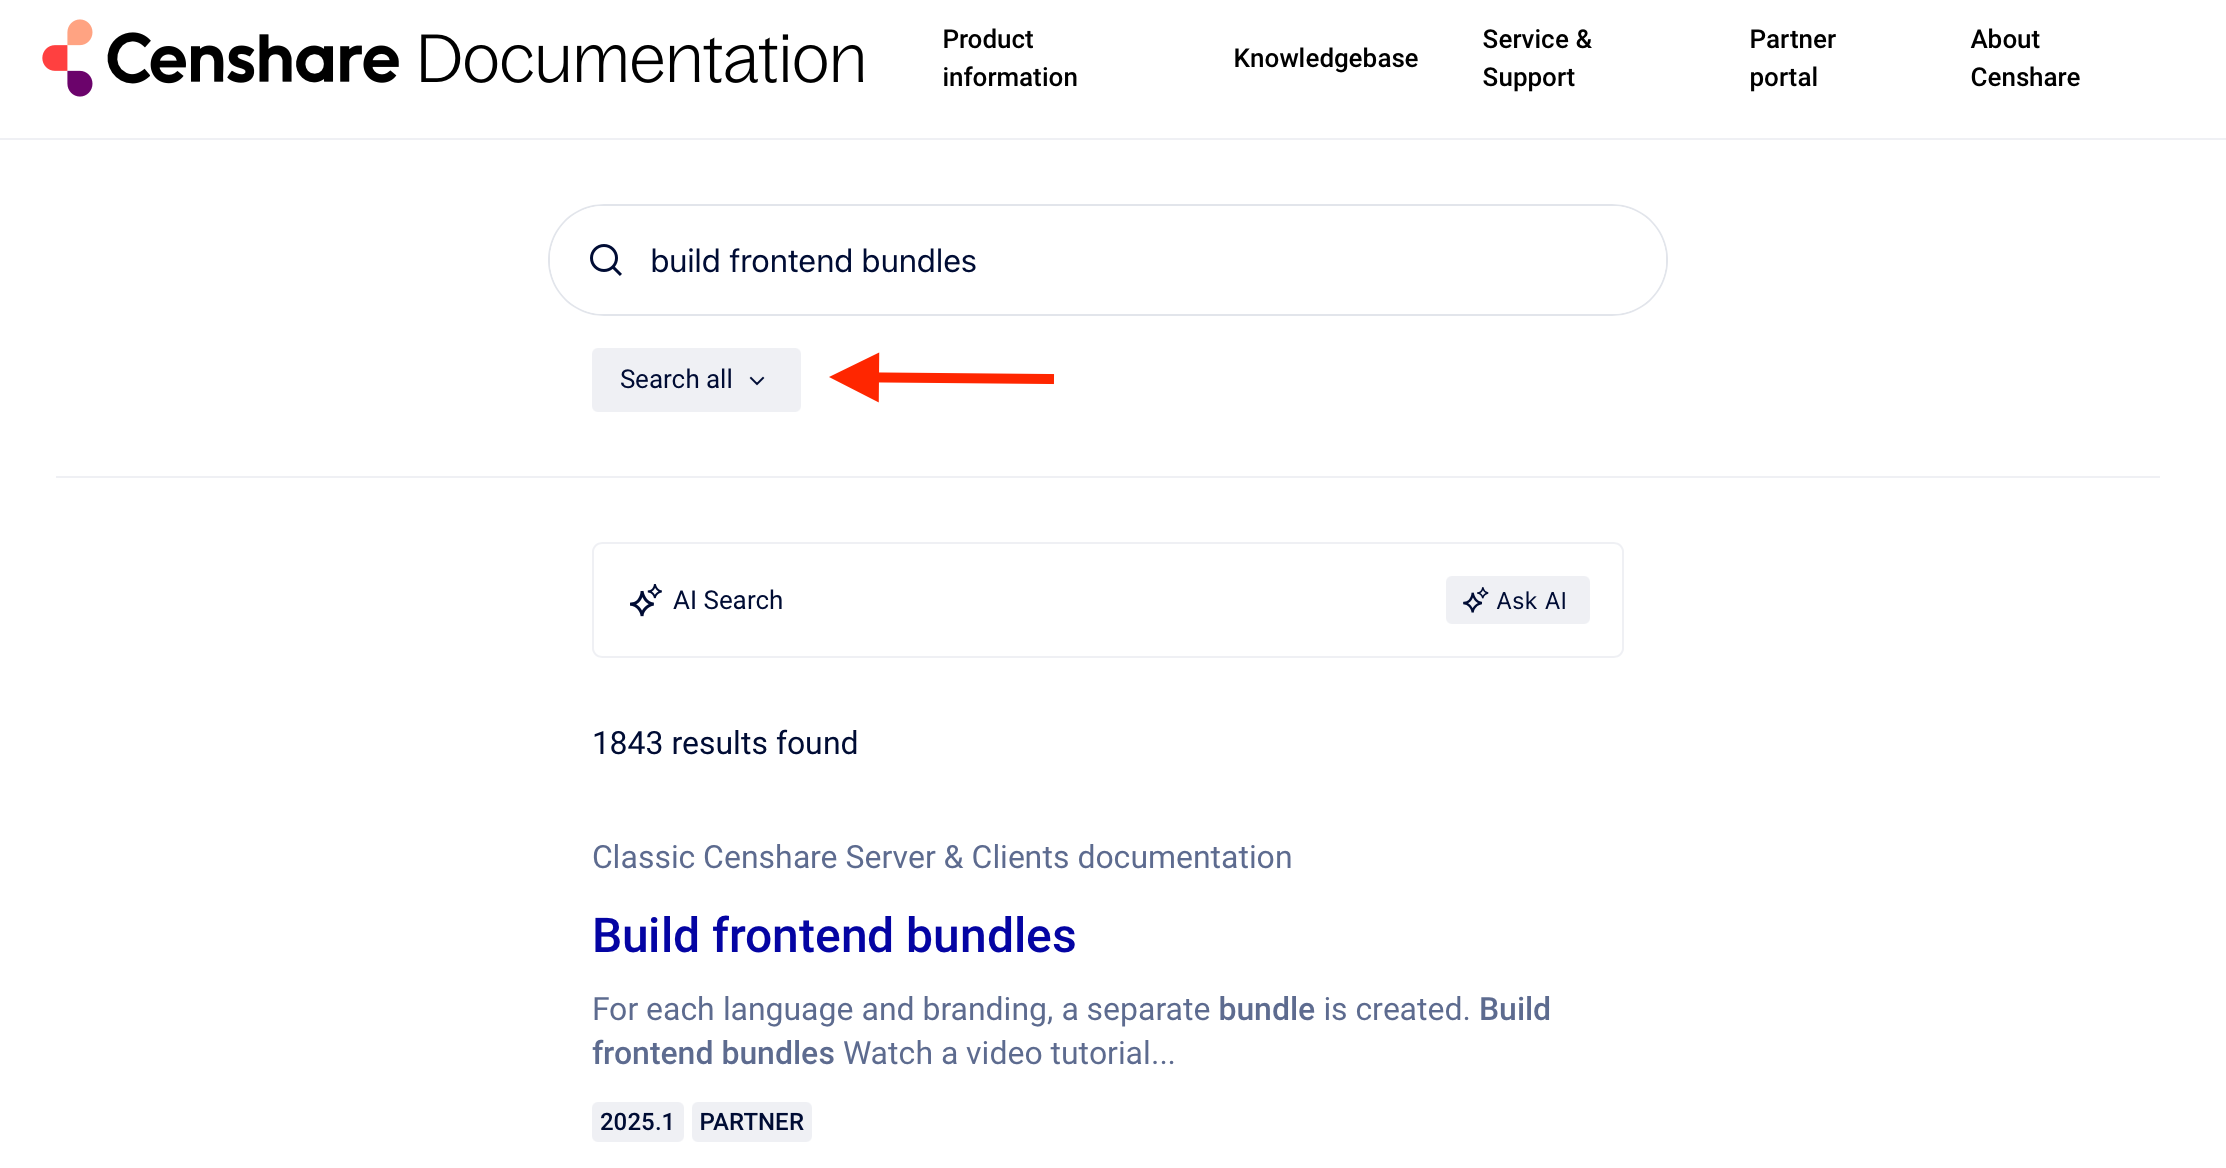Click the PARTNER tag badge
The height and width of the screenshot is (1168, 2226).
click(751, 1122)
